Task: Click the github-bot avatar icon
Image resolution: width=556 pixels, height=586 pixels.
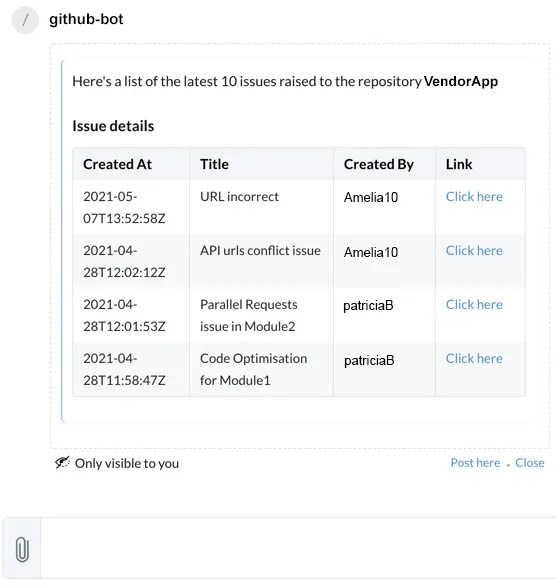Action: coord(25,20)
